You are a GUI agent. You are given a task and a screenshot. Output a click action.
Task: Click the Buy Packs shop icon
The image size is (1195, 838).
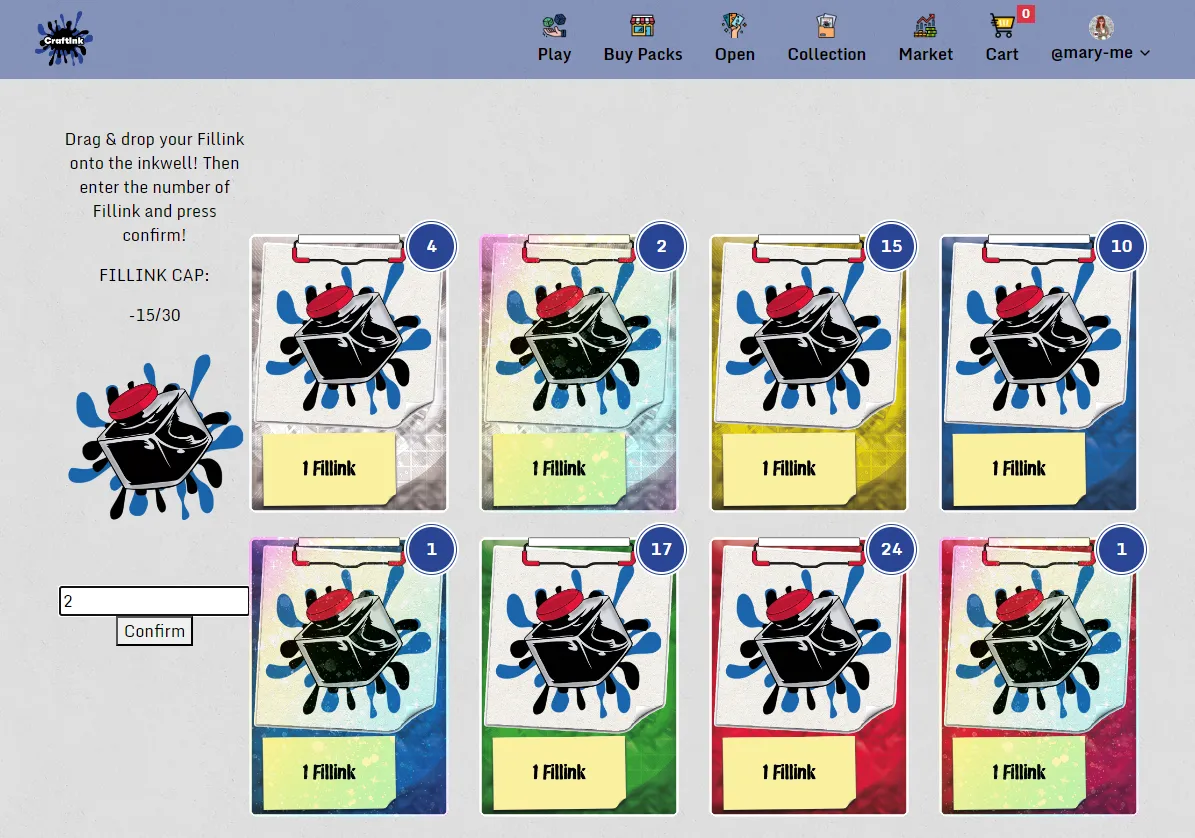[x=642, y=26]
